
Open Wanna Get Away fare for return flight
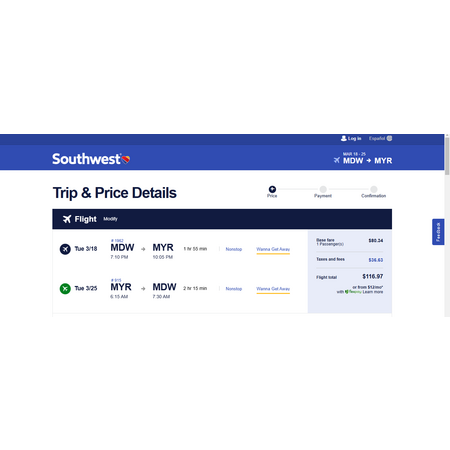click(273, 289)
